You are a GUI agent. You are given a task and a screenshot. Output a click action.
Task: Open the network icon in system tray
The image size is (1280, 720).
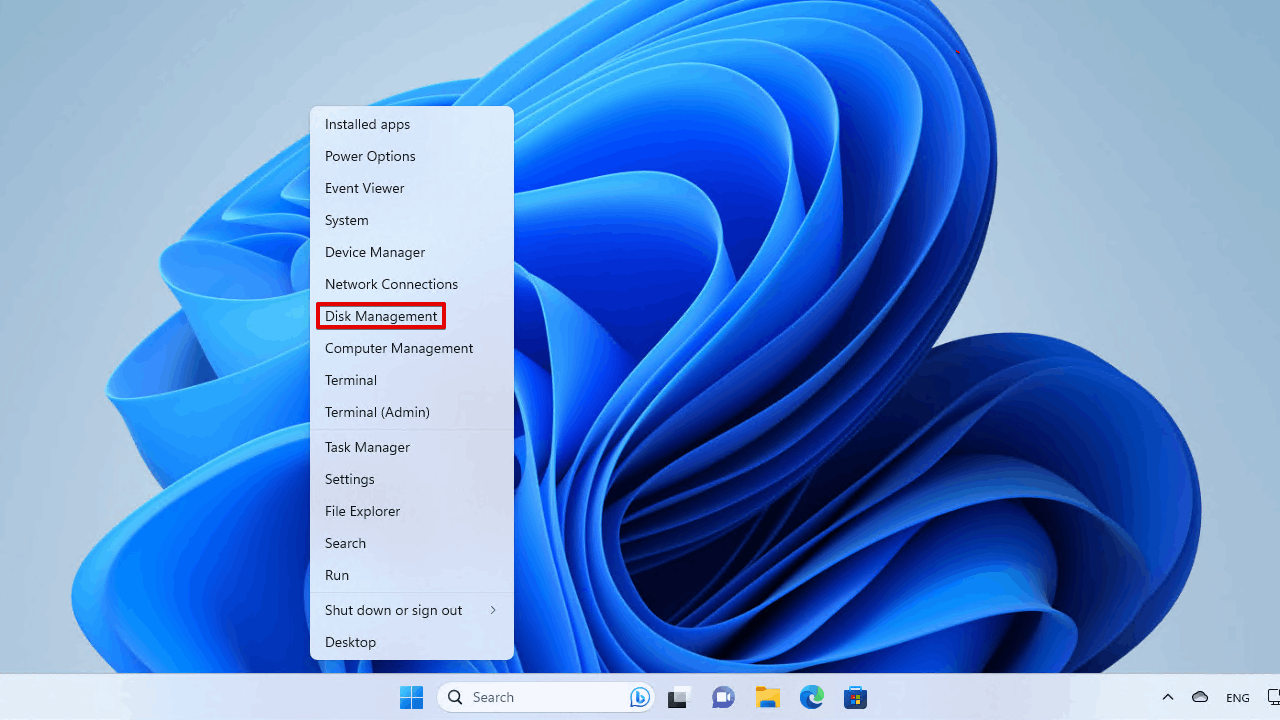[1273, 697]
